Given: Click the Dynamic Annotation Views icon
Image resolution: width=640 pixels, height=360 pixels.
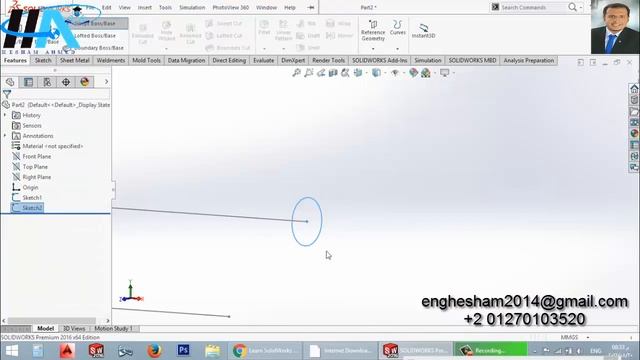Looking at the screenshot, I should click(345, 73).
